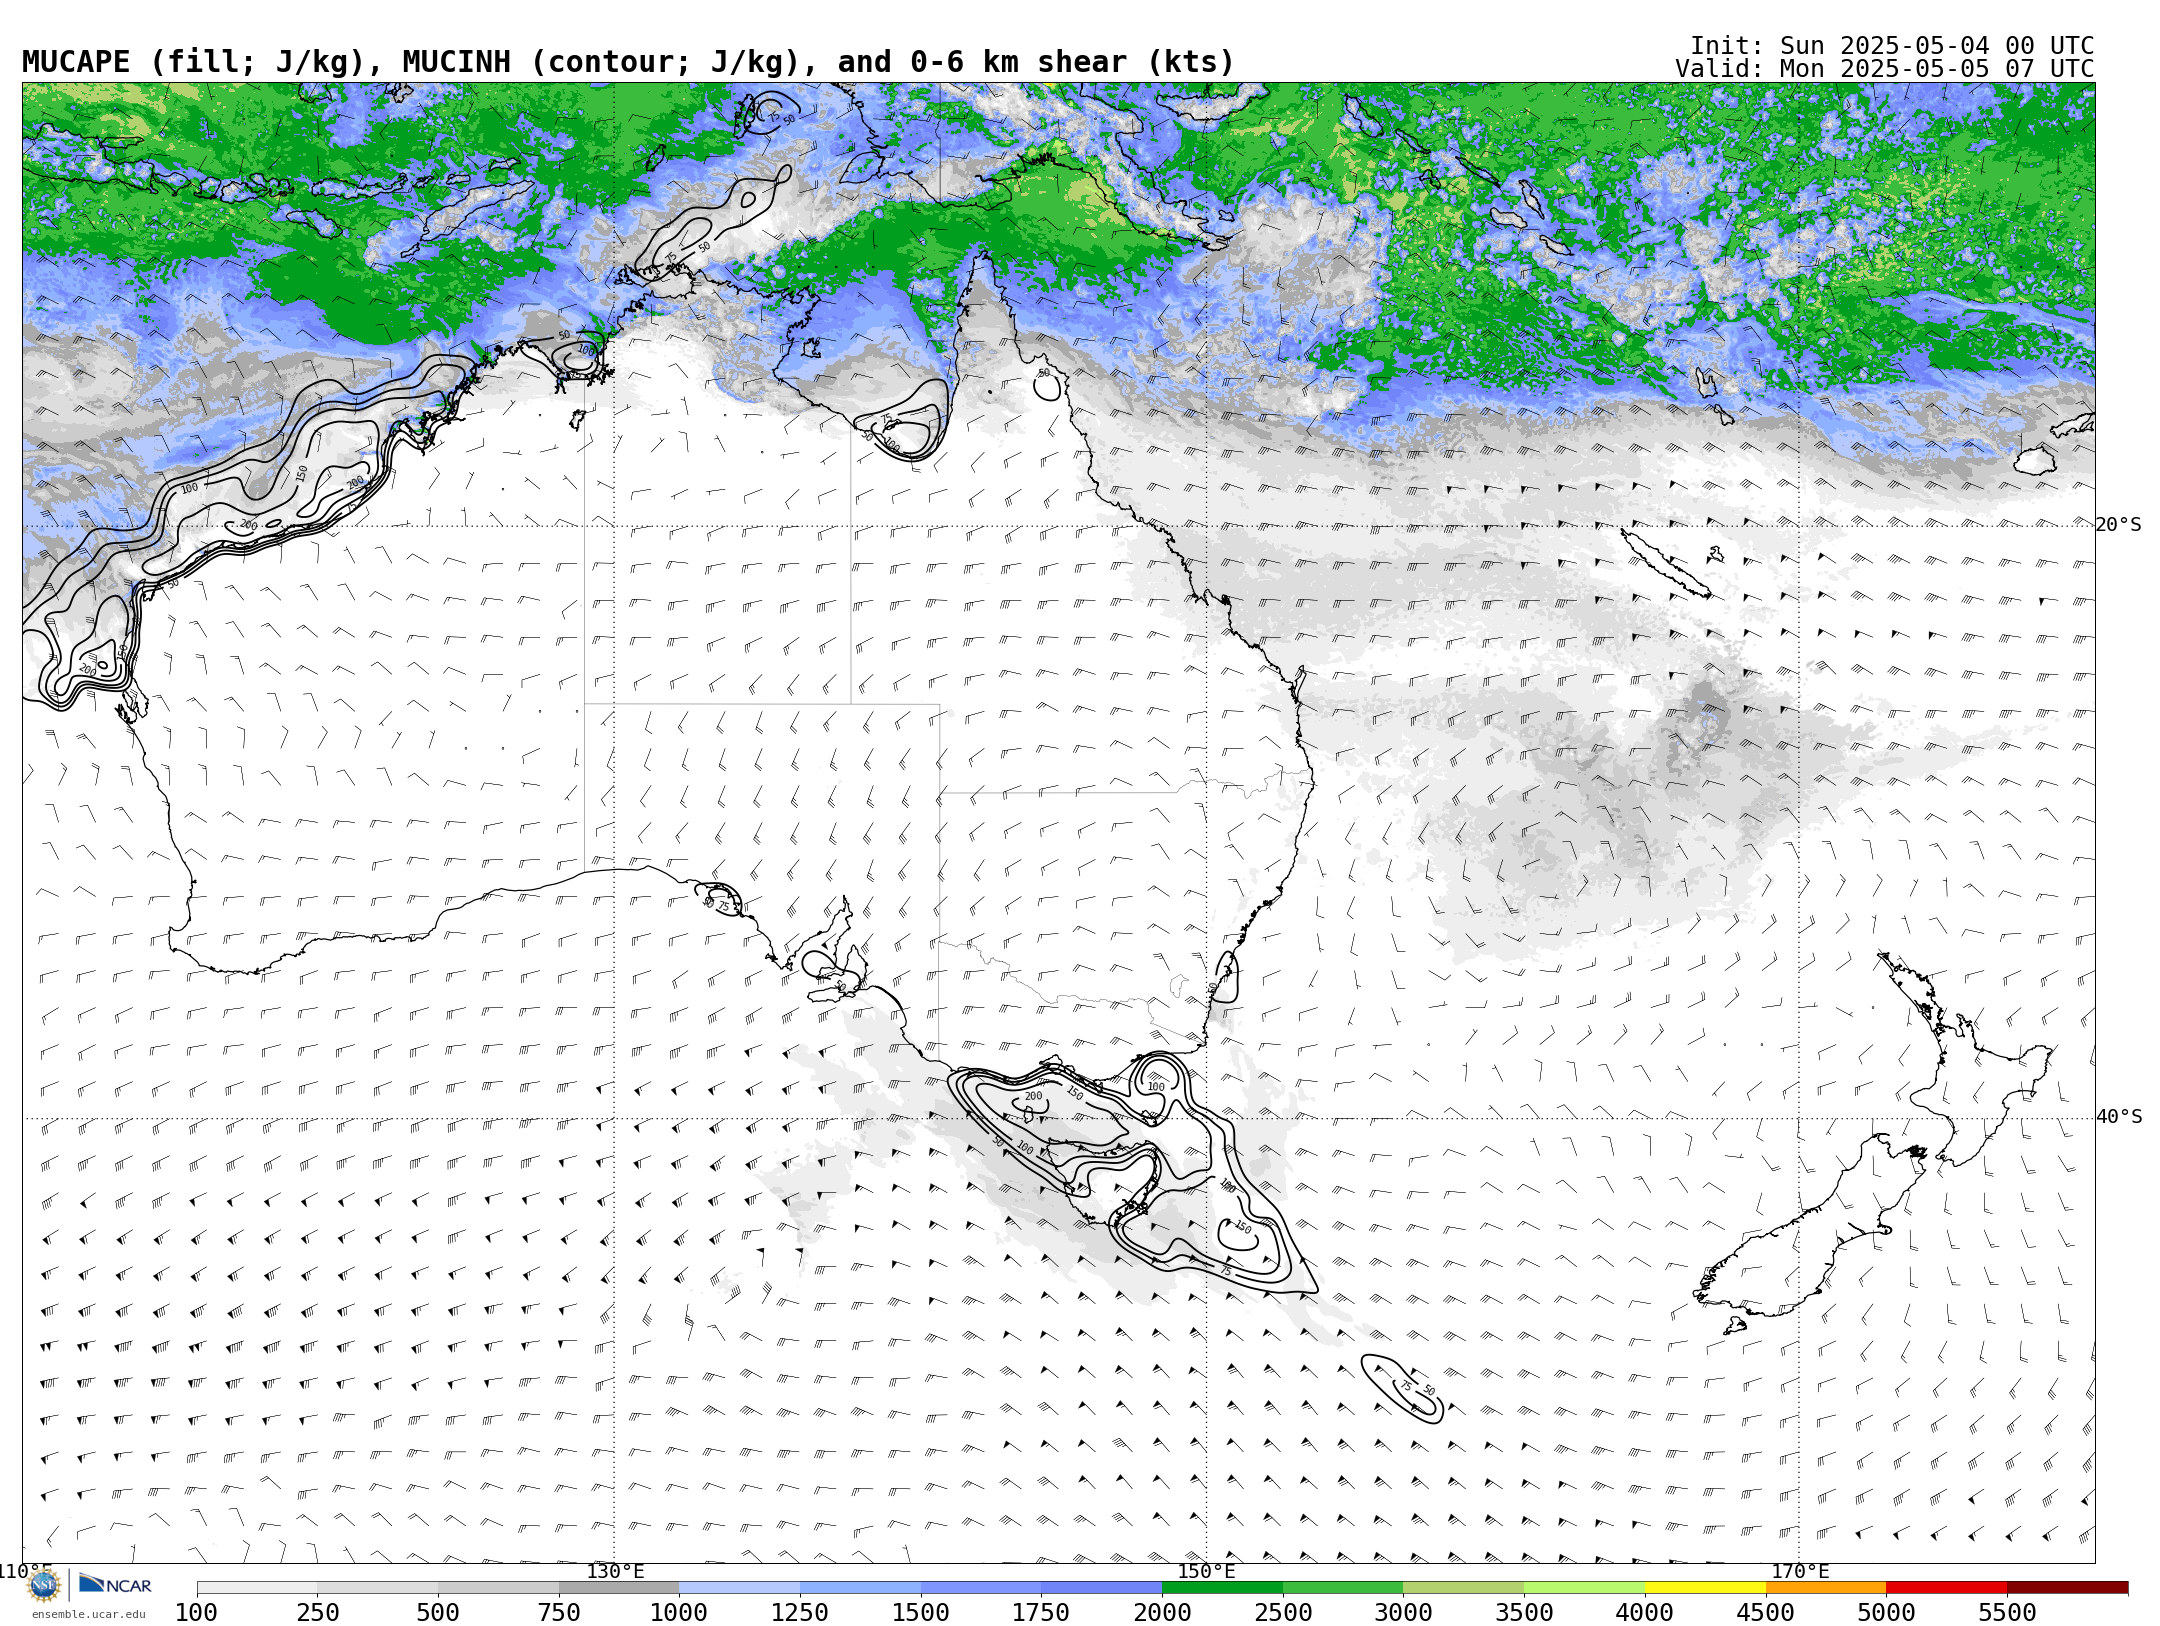The image size is (2160, 1626).
Task: Select the MUCAPE MUCINH shear title text
Action: click(x=628, y=62)
